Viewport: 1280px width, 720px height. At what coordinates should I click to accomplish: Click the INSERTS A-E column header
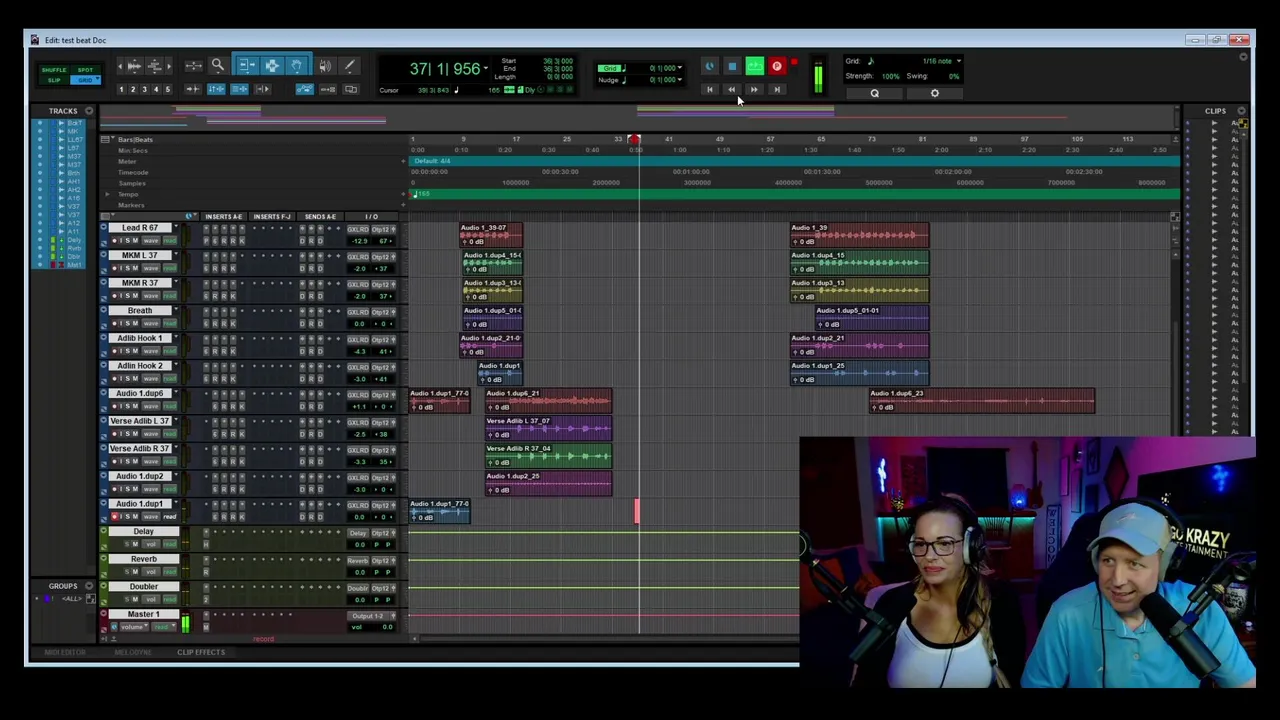pos(223,217)
